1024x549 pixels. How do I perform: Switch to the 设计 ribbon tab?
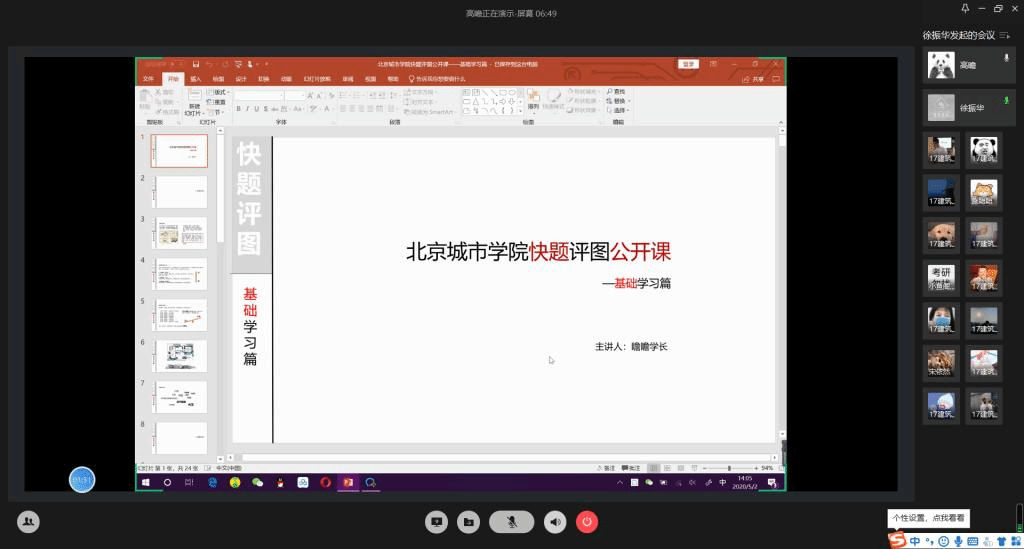241,79
